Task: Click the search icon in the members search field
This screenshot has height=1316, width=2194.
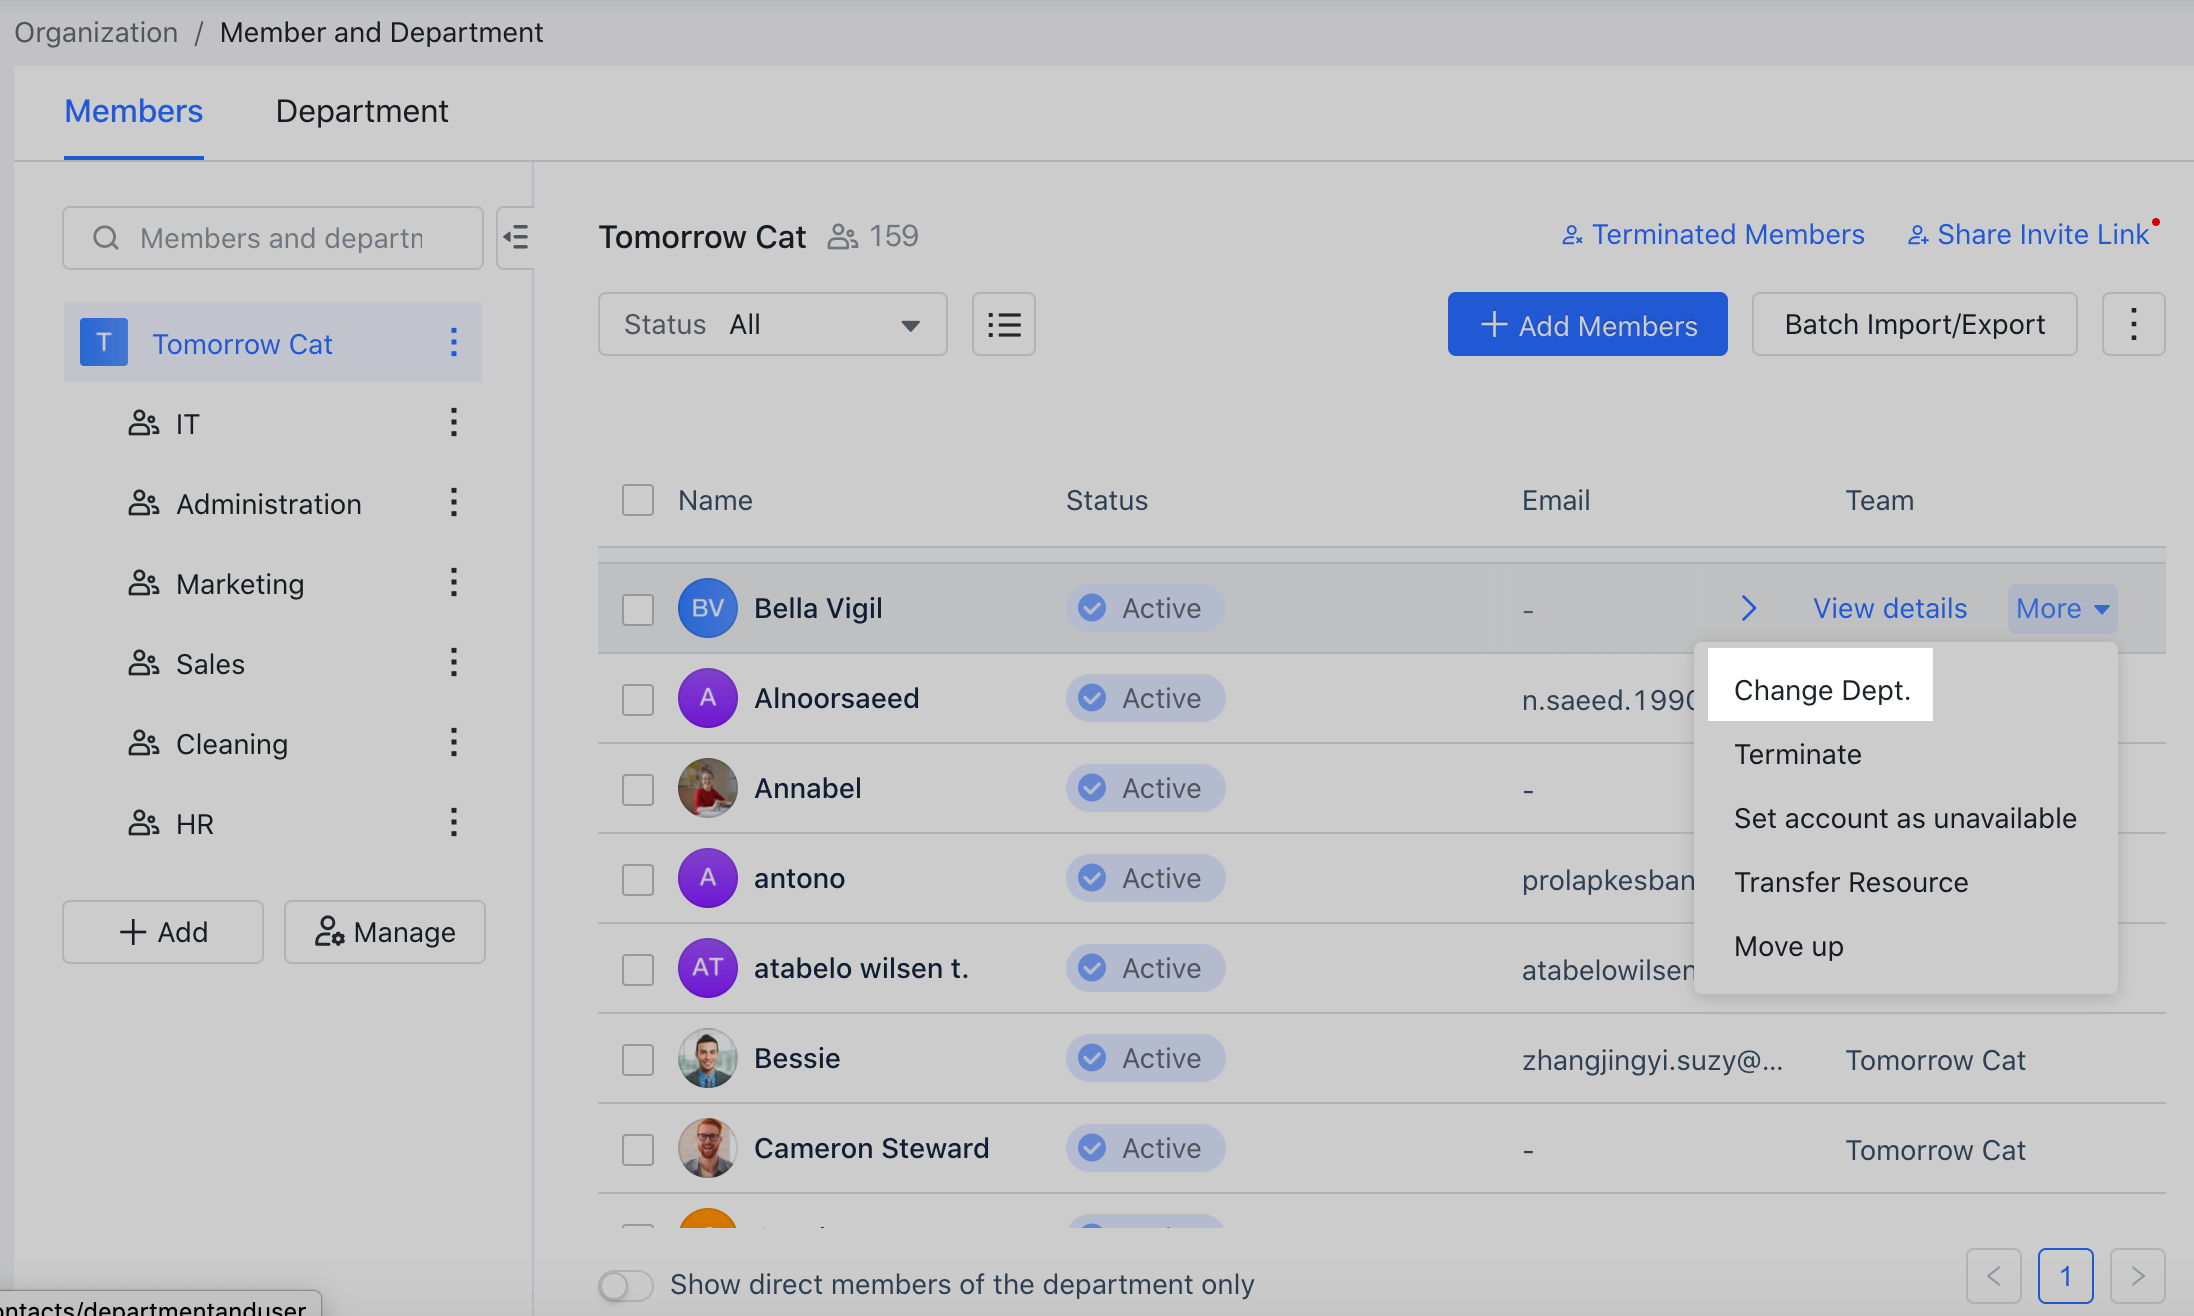Action: [105, 238]
